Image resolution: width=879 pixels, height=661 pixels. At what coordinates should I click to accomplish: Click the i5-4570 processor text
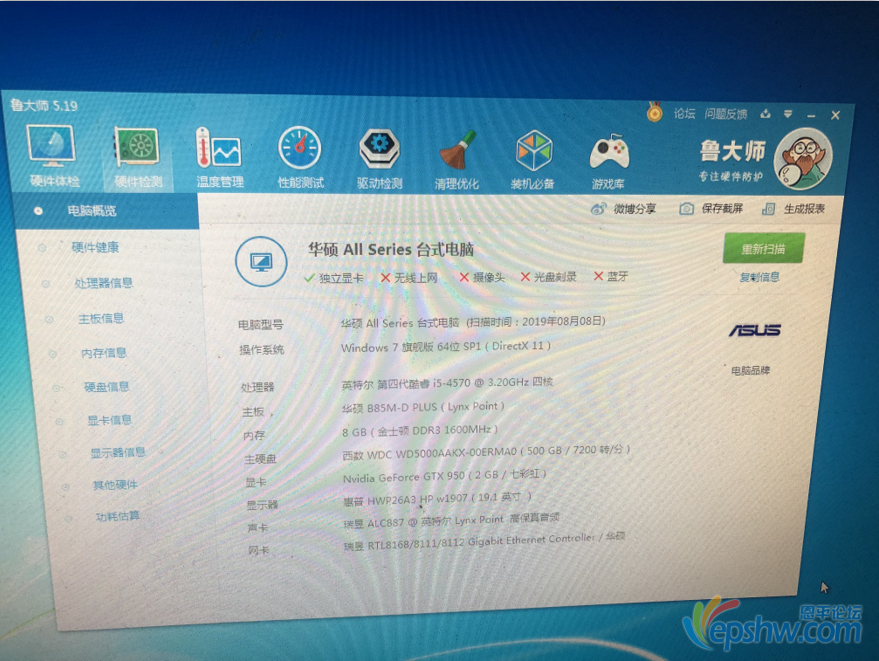point(447,383)
